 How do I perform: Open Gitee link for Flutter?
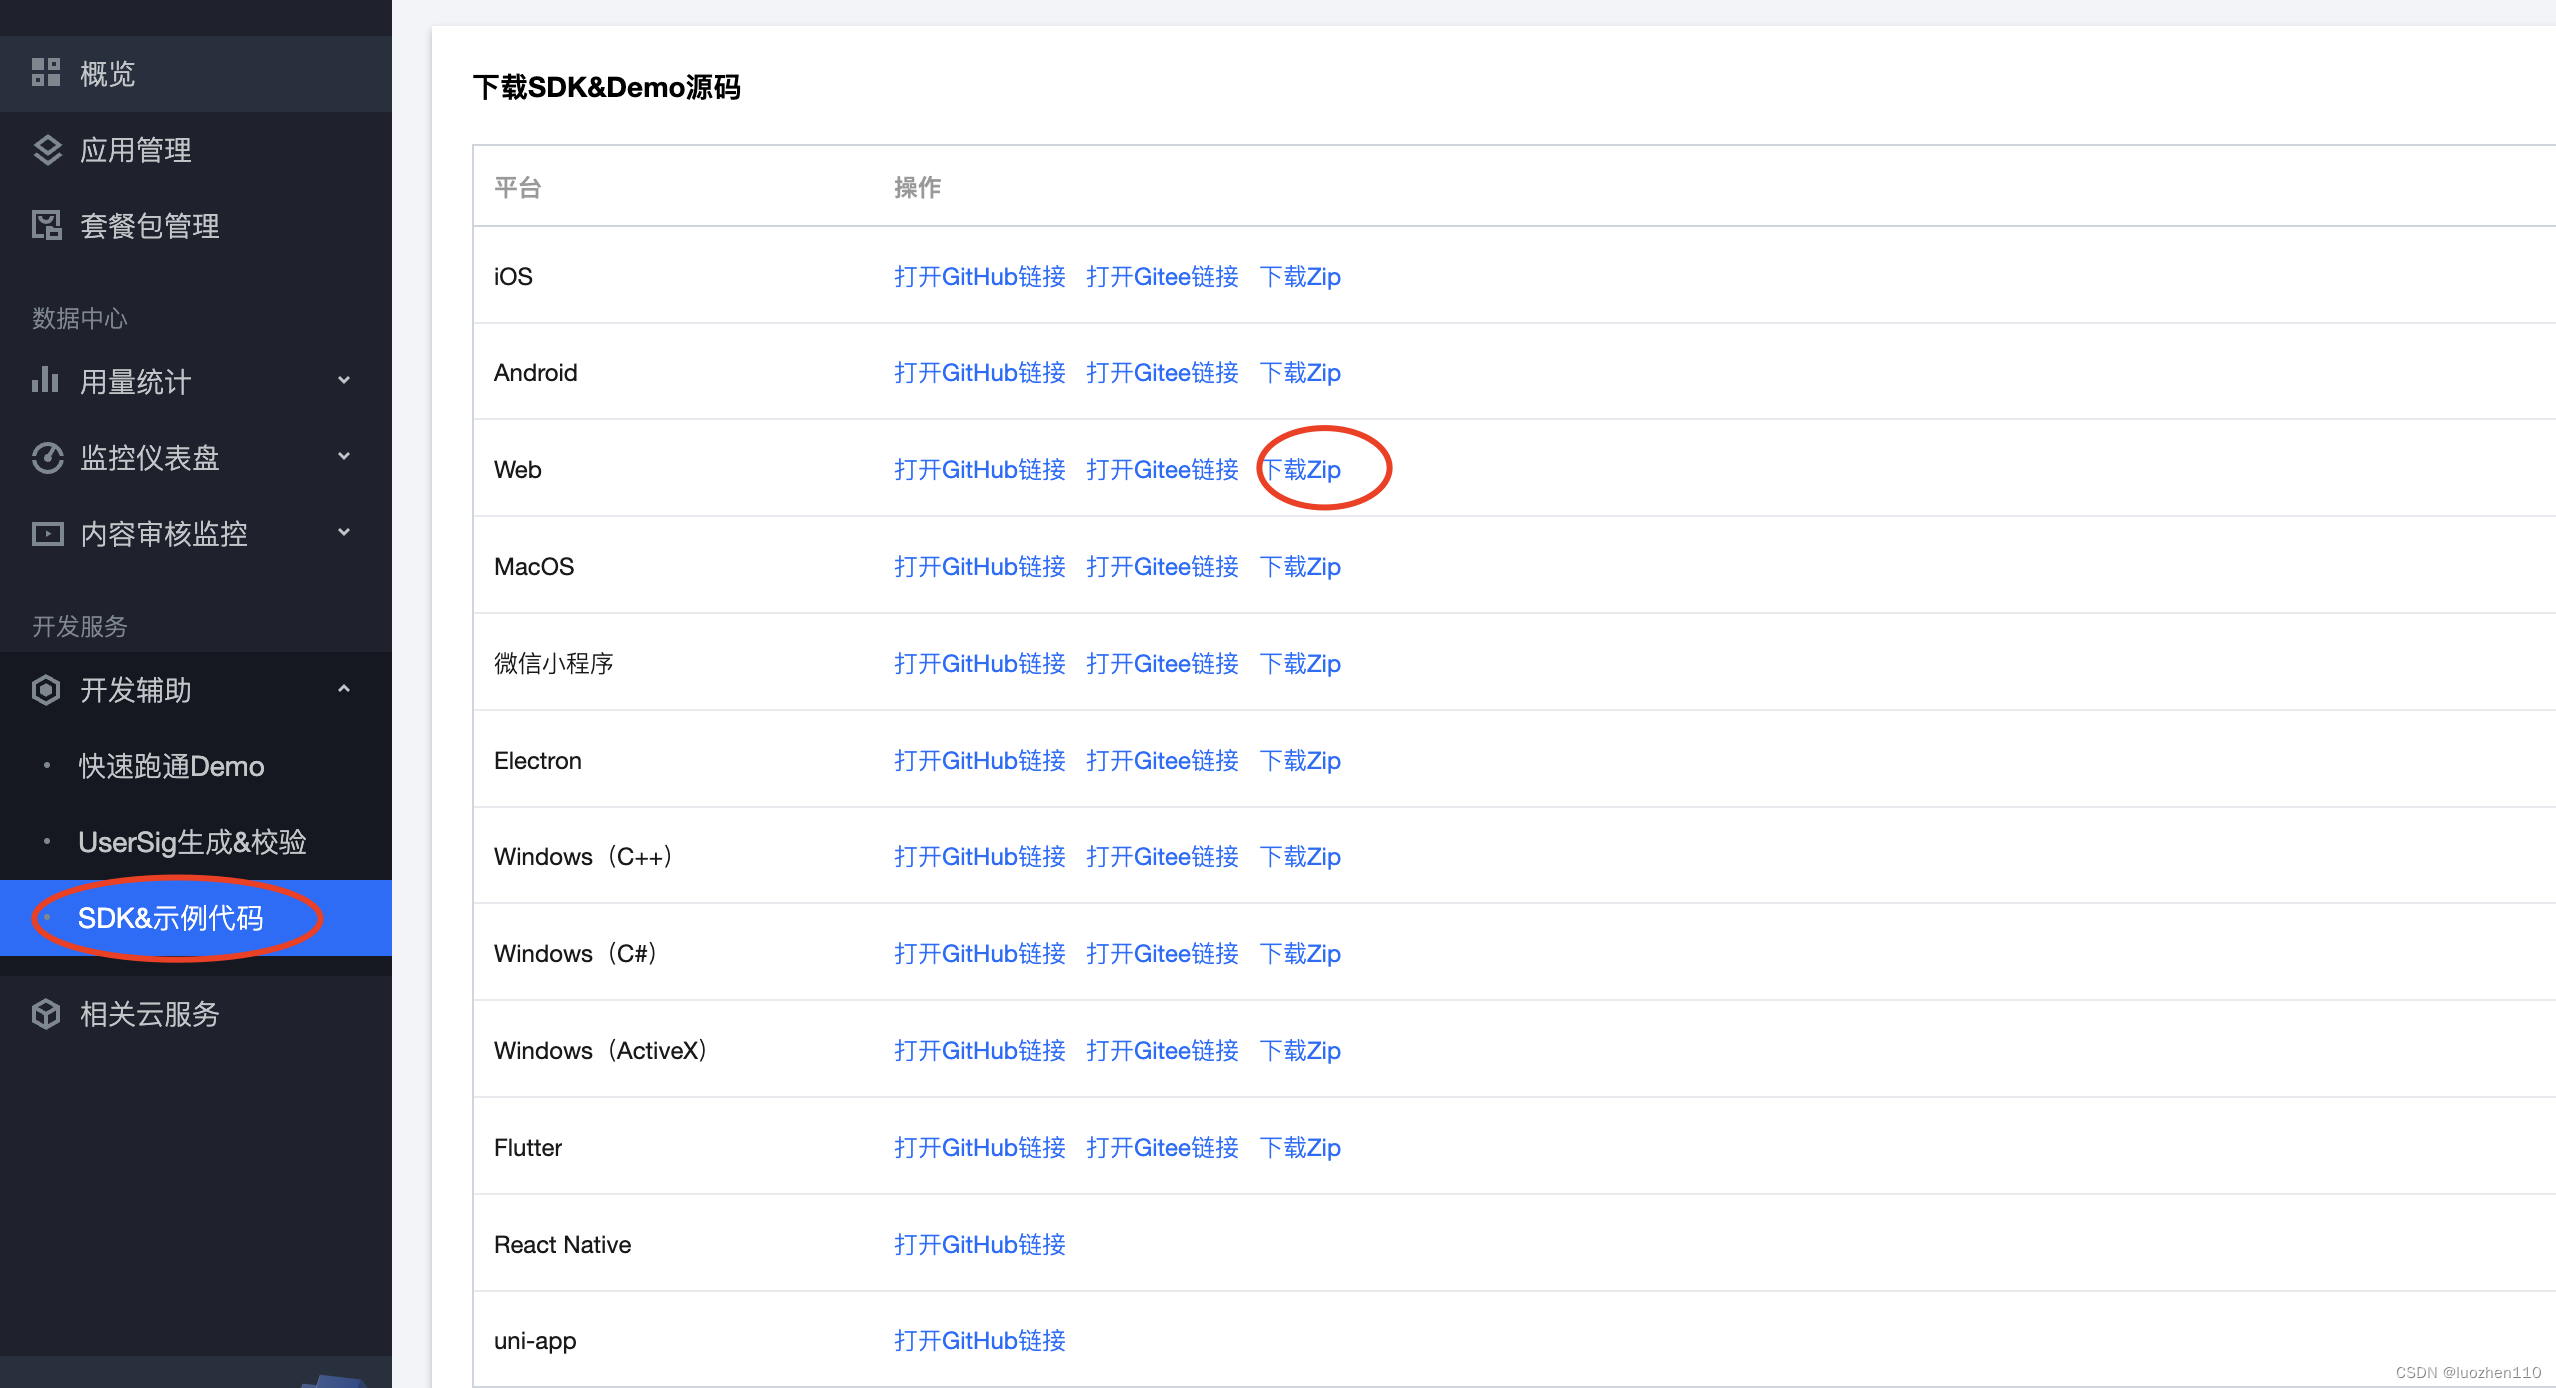click(x=1162, y=1148)
